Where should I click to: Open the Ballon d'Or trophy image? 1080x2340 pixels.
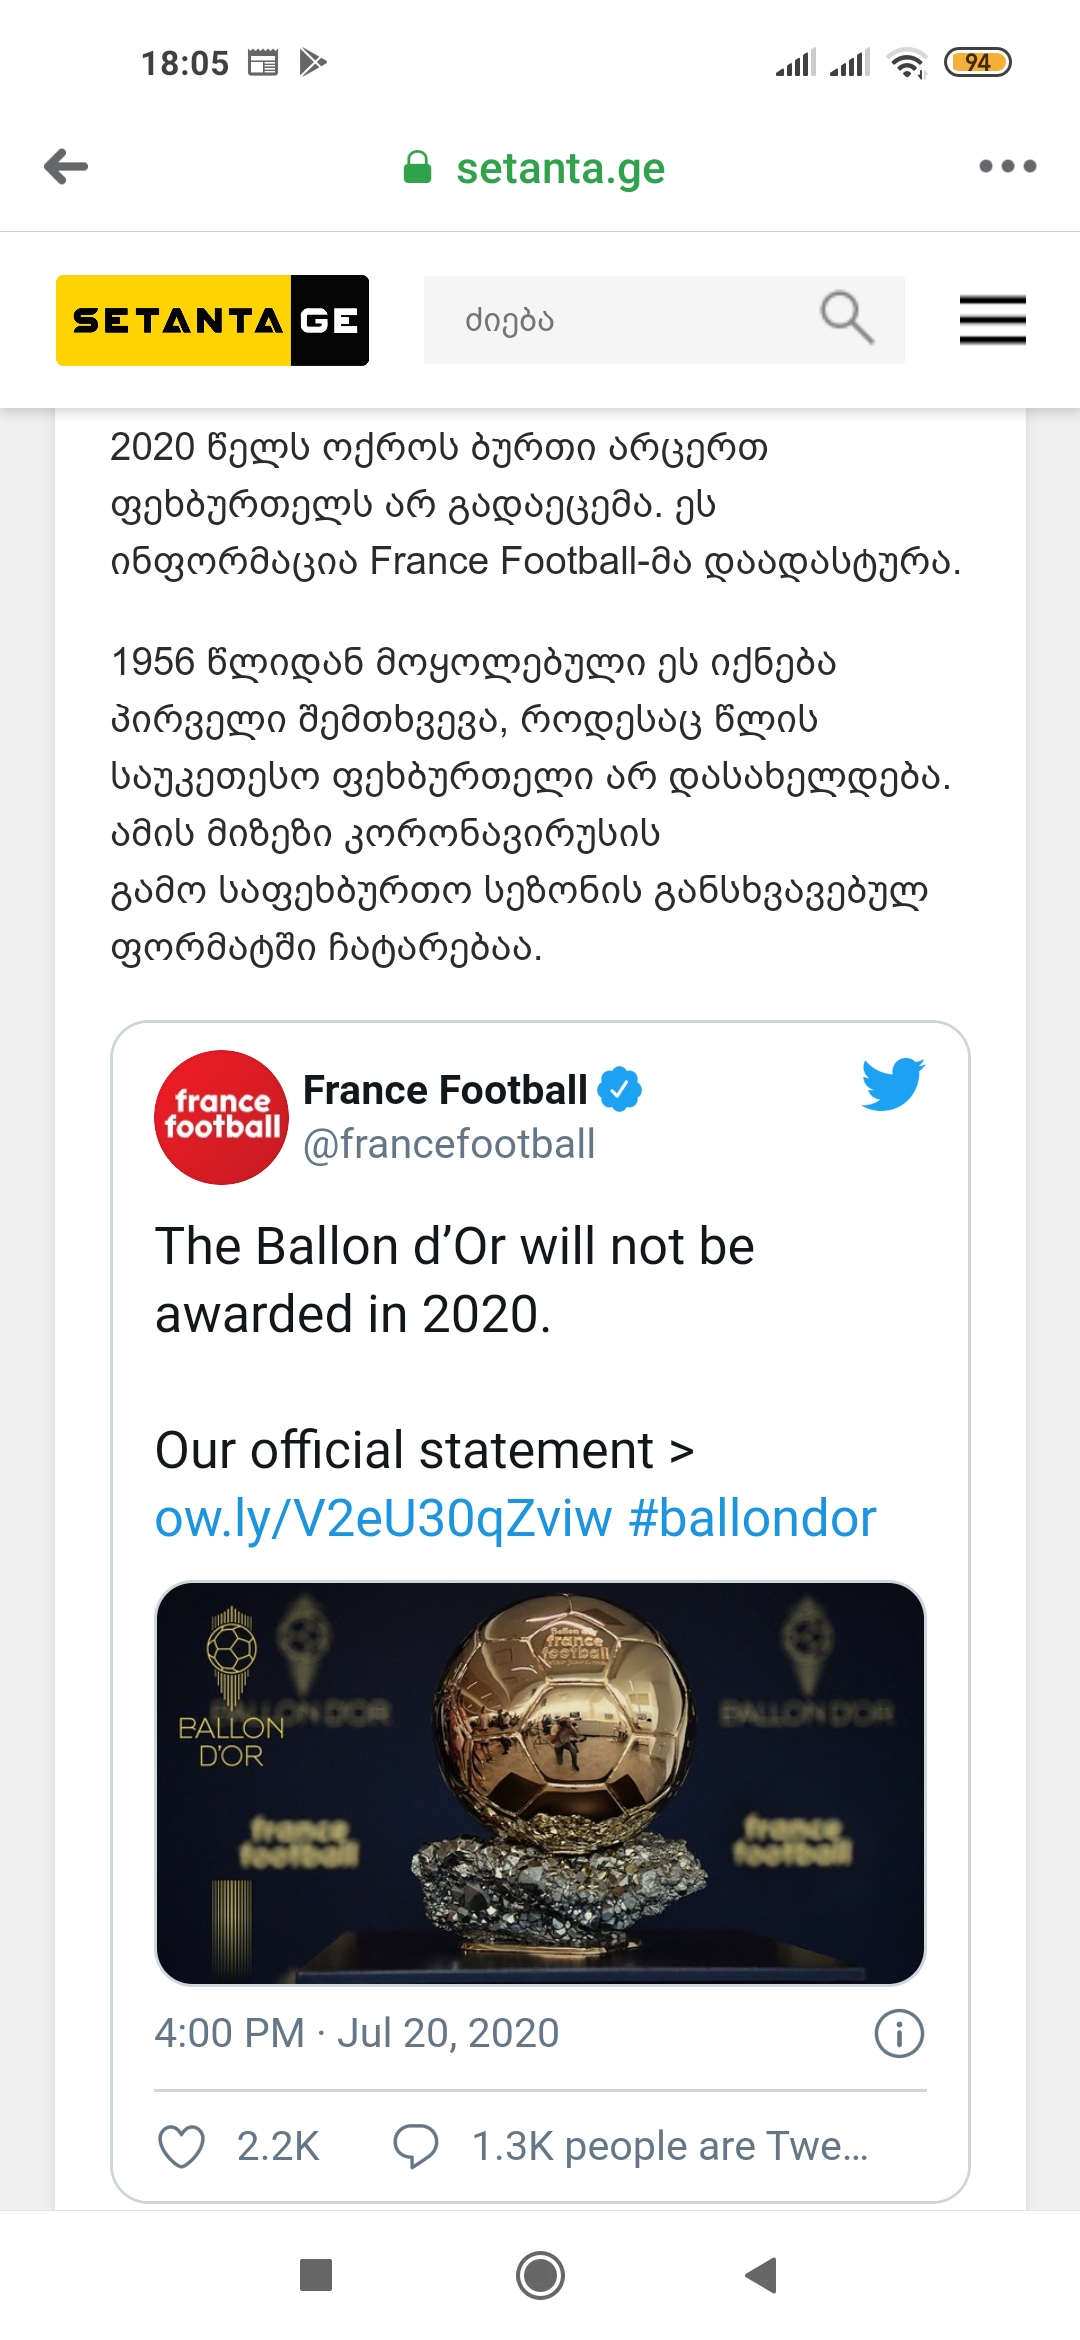click(540, 1783)
